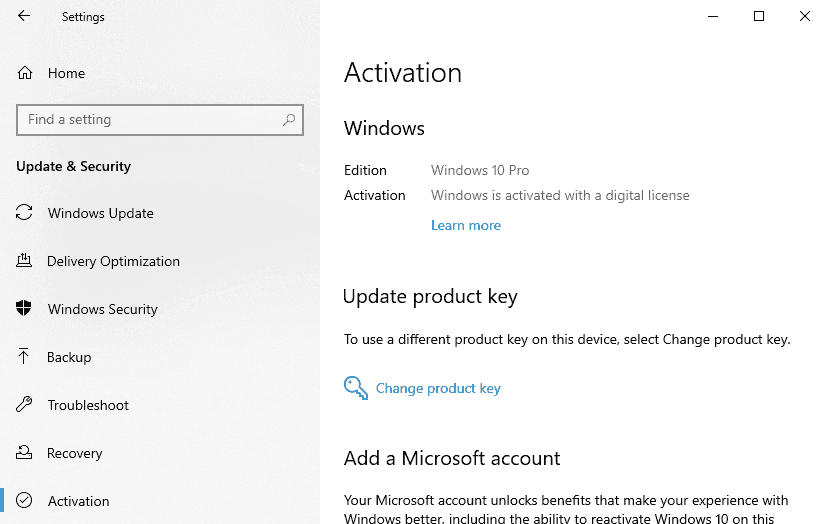Click the Change product key link
828x524 pixels.
[438, 389]
